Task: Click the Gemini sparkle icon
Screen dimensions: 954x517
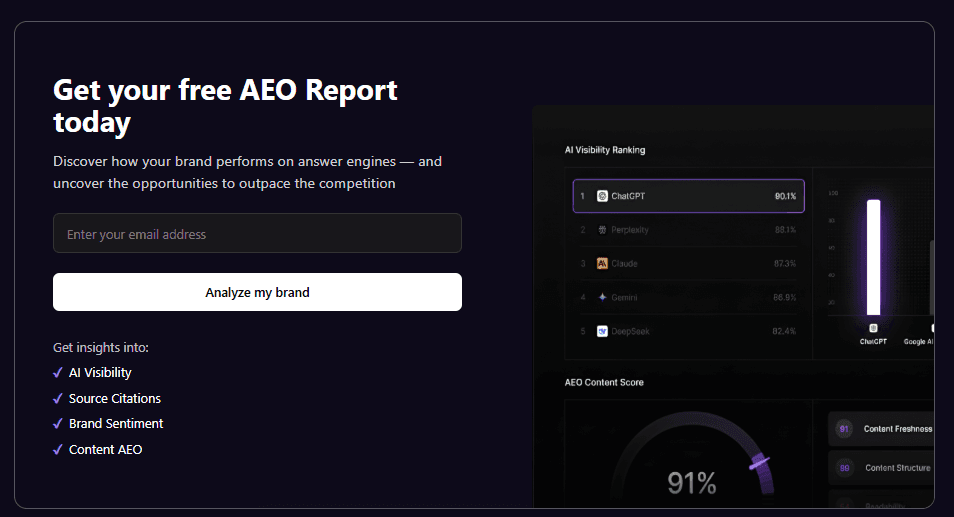Action: 602,297
